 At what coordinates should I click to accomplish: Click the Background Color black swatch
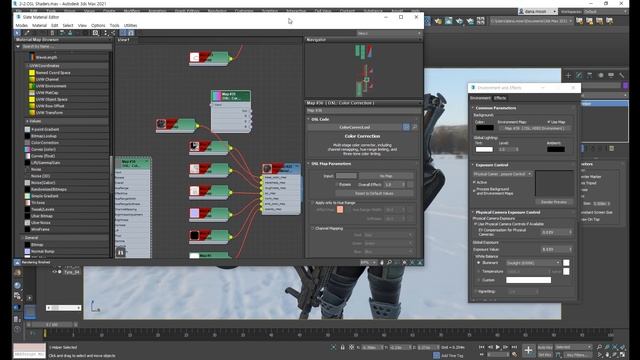click(484, 128)
